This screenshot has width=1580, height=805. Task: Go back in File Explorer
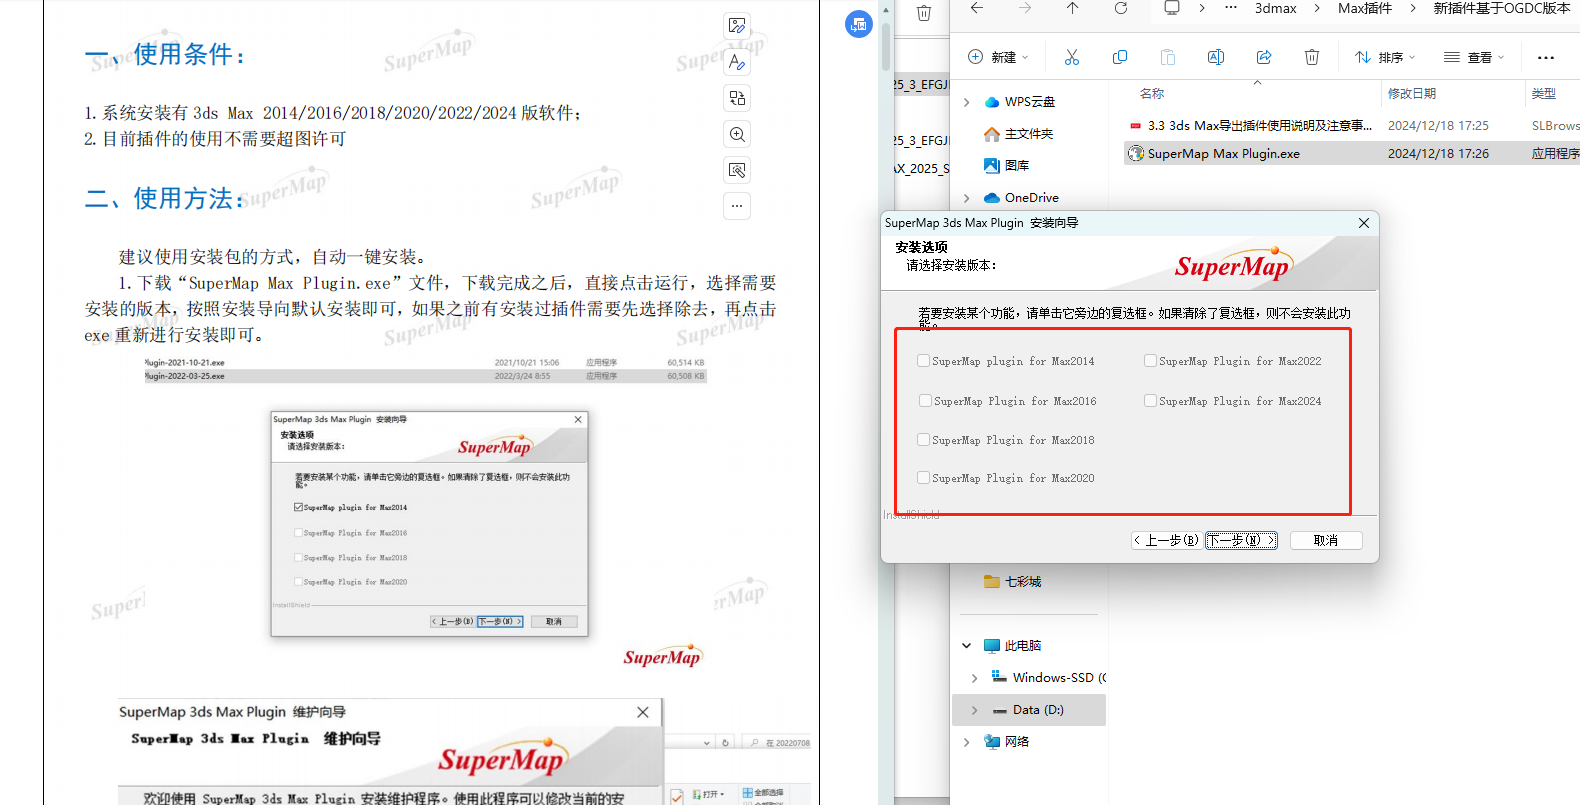[977, 8]
